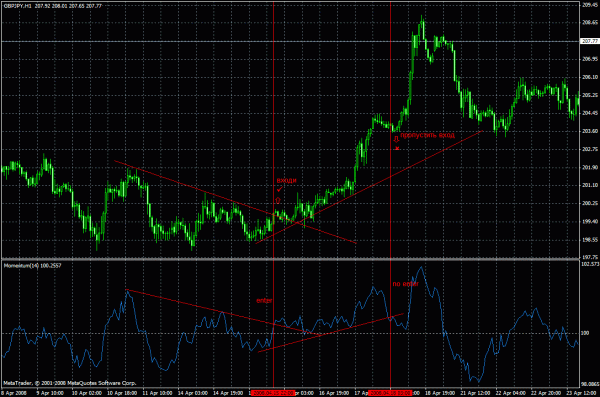The height and width of the screenshot is (397, 600).
Task: Click the momentum scale level 100
Action: point(585,333)
